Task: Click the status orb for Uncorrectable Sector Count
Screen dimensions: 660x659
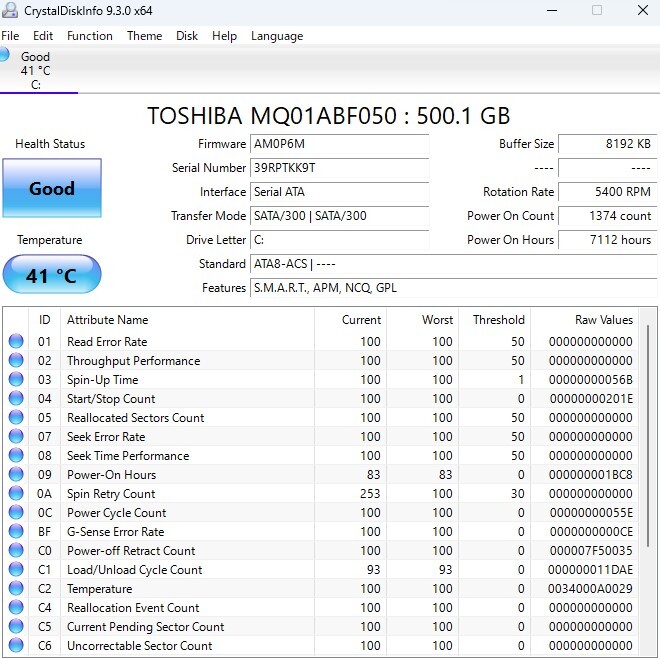Action: (16, 646)
